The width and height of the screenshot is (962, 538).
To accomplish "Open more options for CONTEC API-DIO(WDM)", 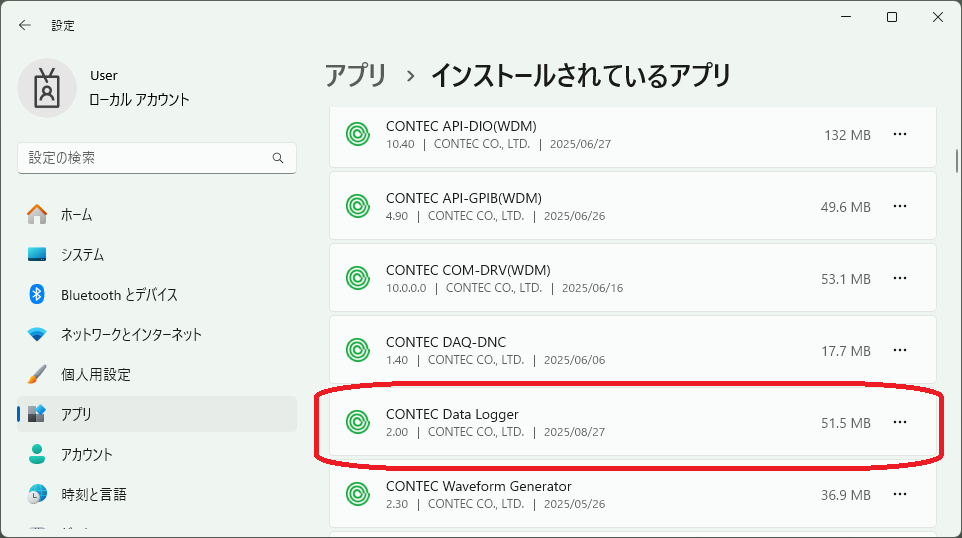I will (899, 134).
